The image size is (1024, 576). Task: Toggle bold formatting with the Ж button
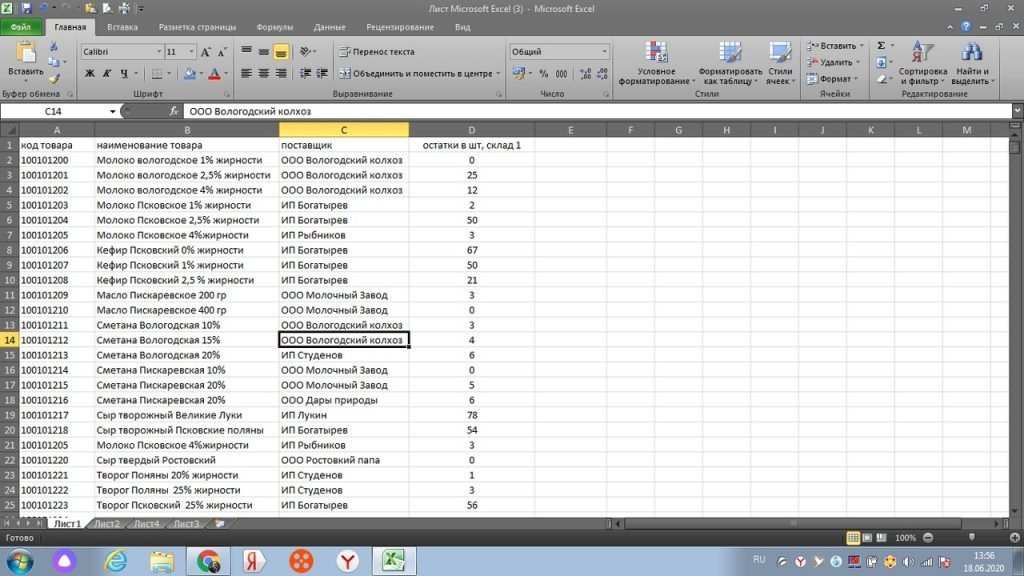[90, 73]
